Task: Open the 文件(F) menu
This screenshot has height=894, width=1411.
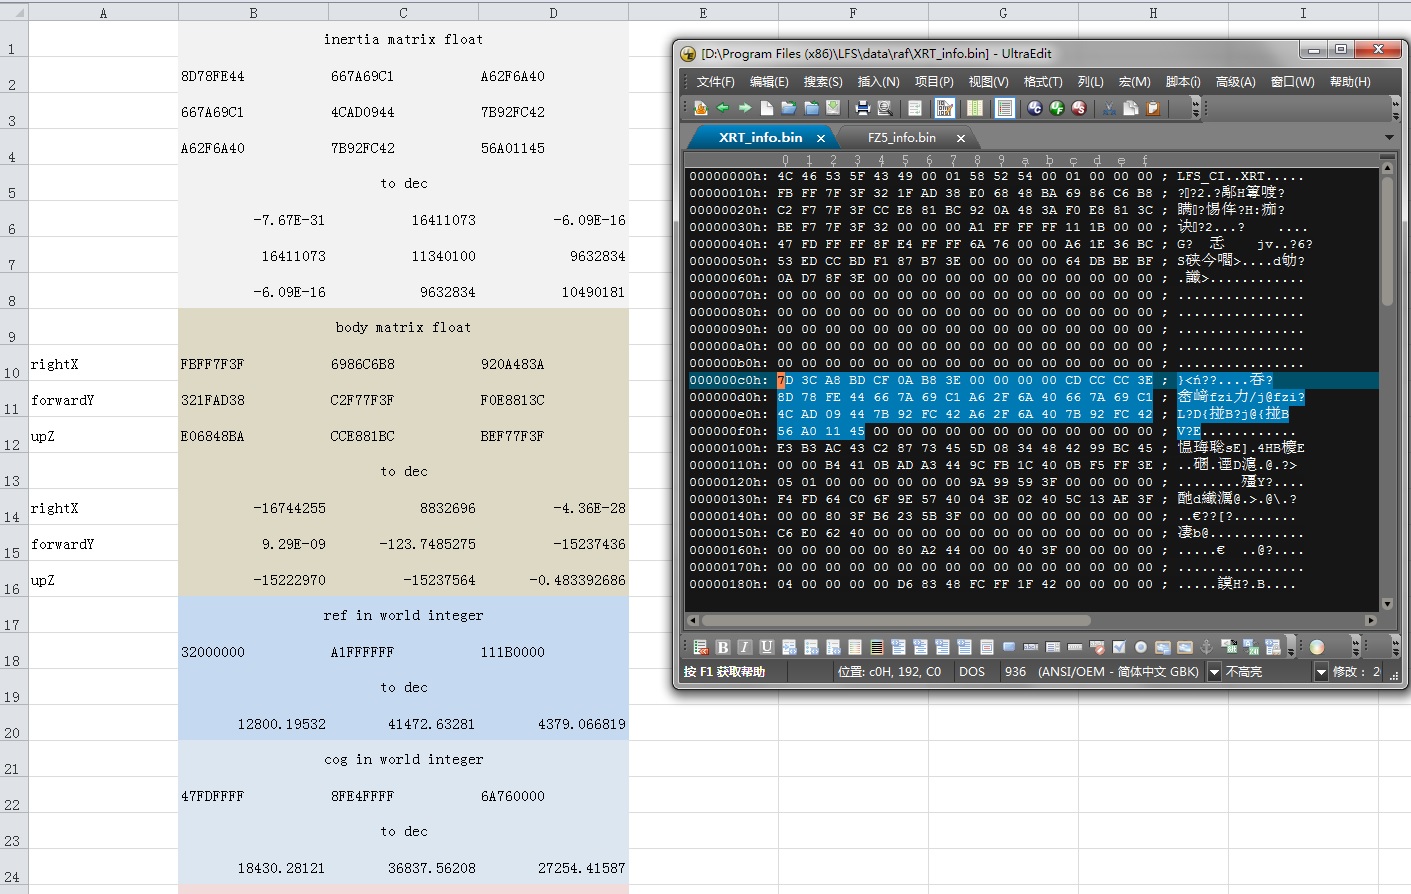Action: pyautogui.click(x=715, y=82)
